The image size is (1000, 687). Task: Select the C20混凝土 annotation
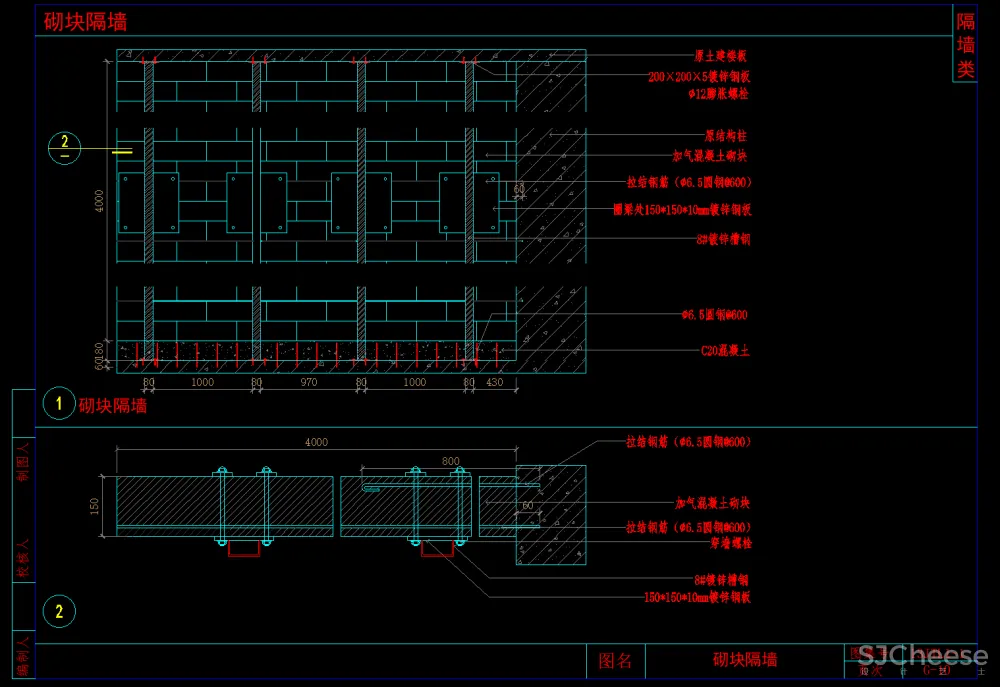(725, 351)
